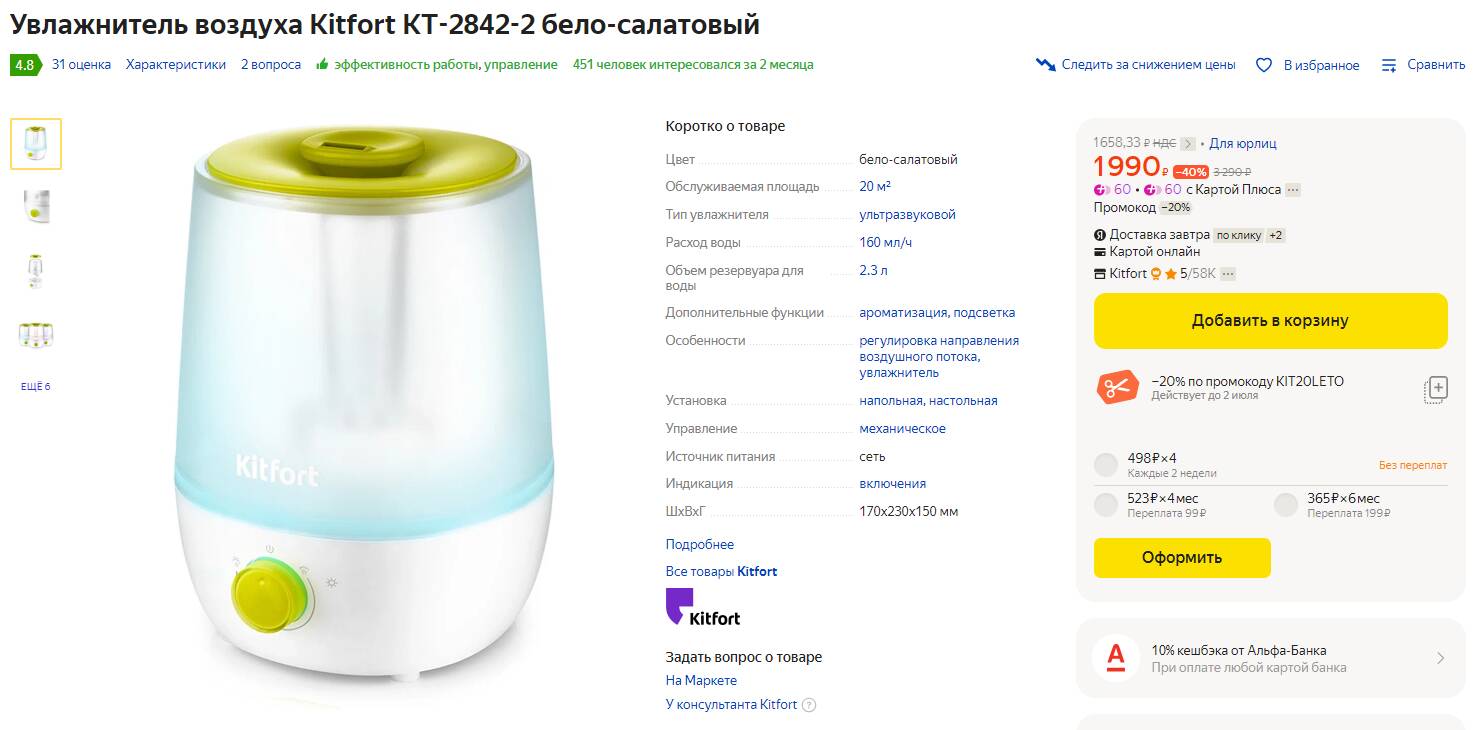Click the compare icon next to Сравнить
The height and width of the screenshot is (730, 1483).
(x=1389, y=65)
